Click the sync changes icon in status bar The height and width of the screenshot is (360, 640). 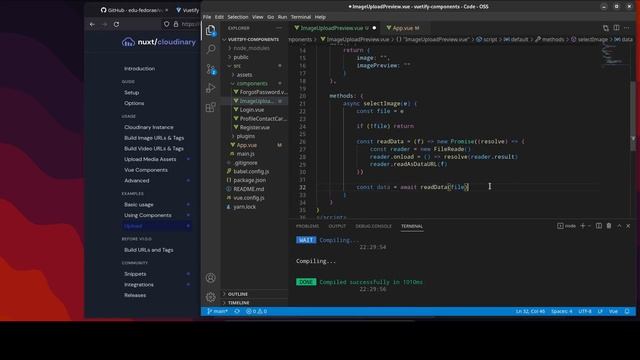click(237, 311)
